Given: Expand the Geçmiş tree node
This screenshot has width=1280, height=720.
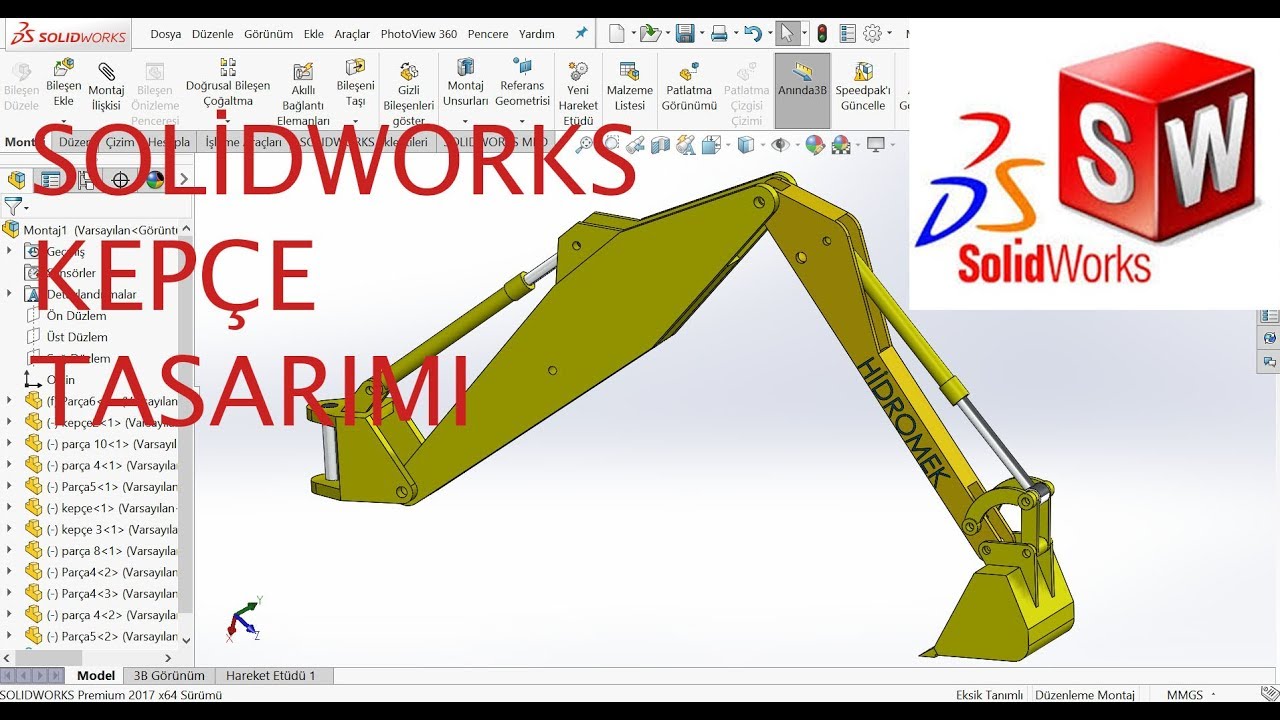Looking at the screenshot, I should tap(9, 251).
